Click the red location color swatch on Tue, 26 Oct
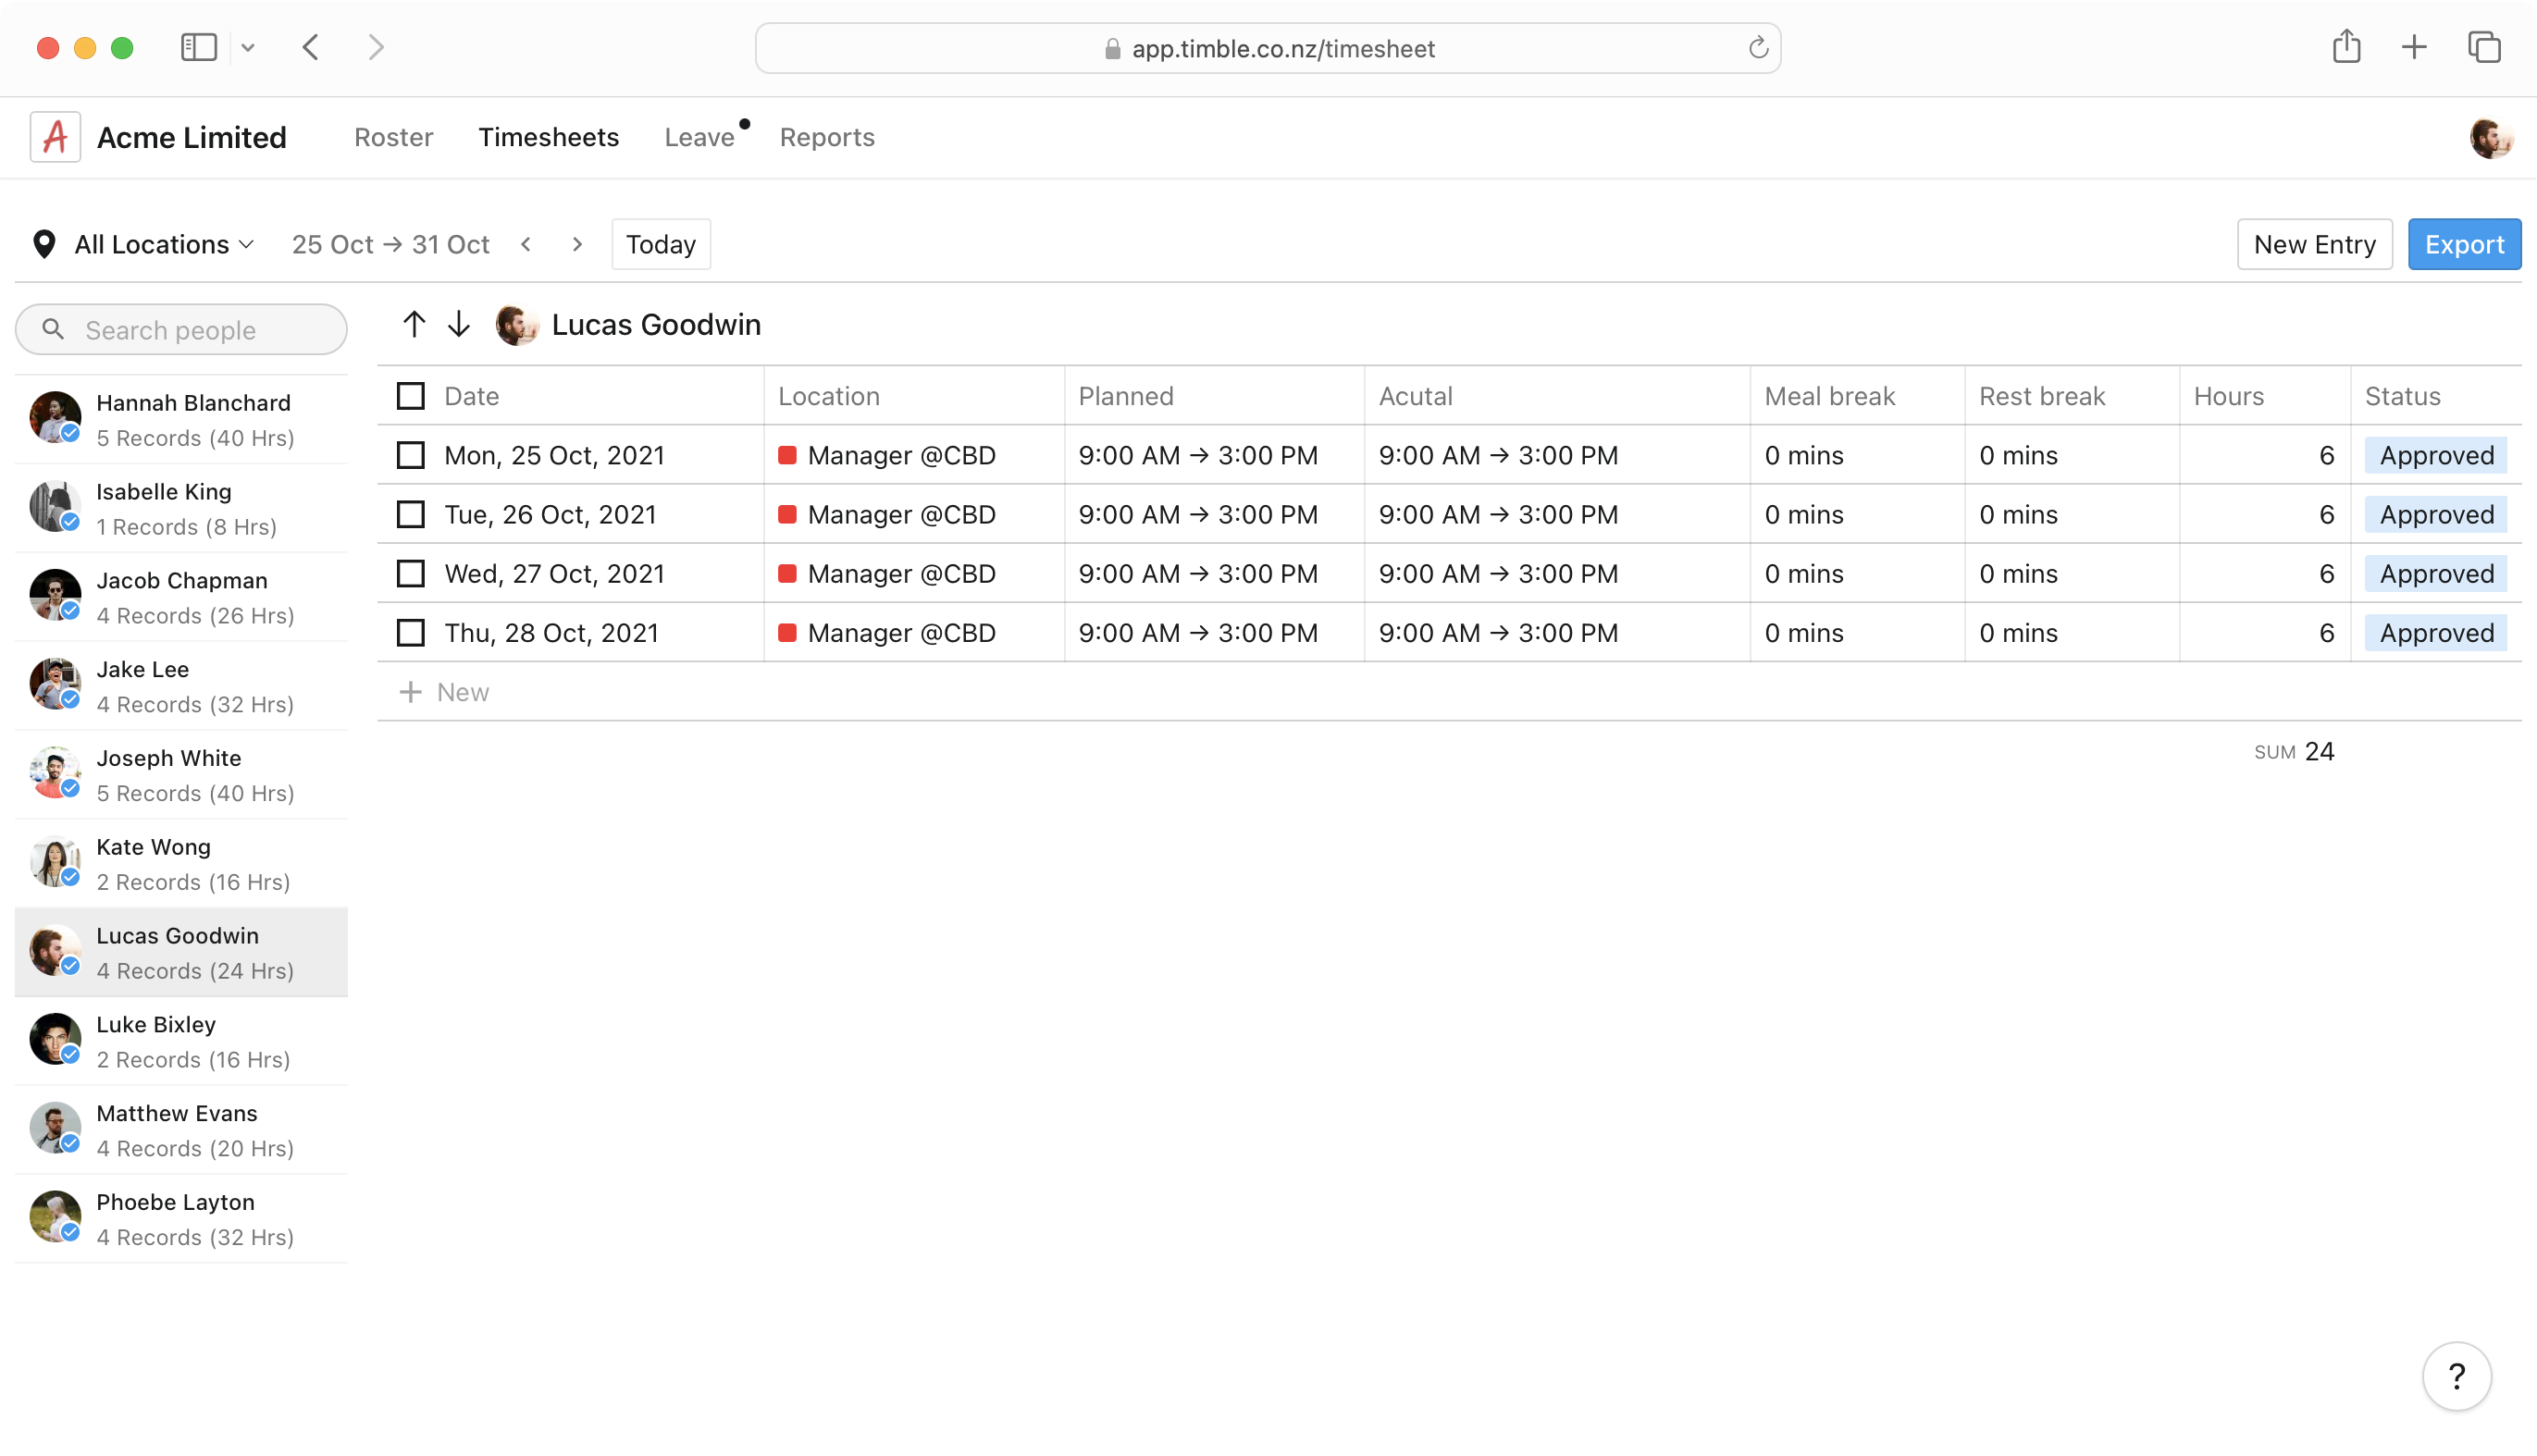This screenshot has height=1456, width=2537. [789, 514]
